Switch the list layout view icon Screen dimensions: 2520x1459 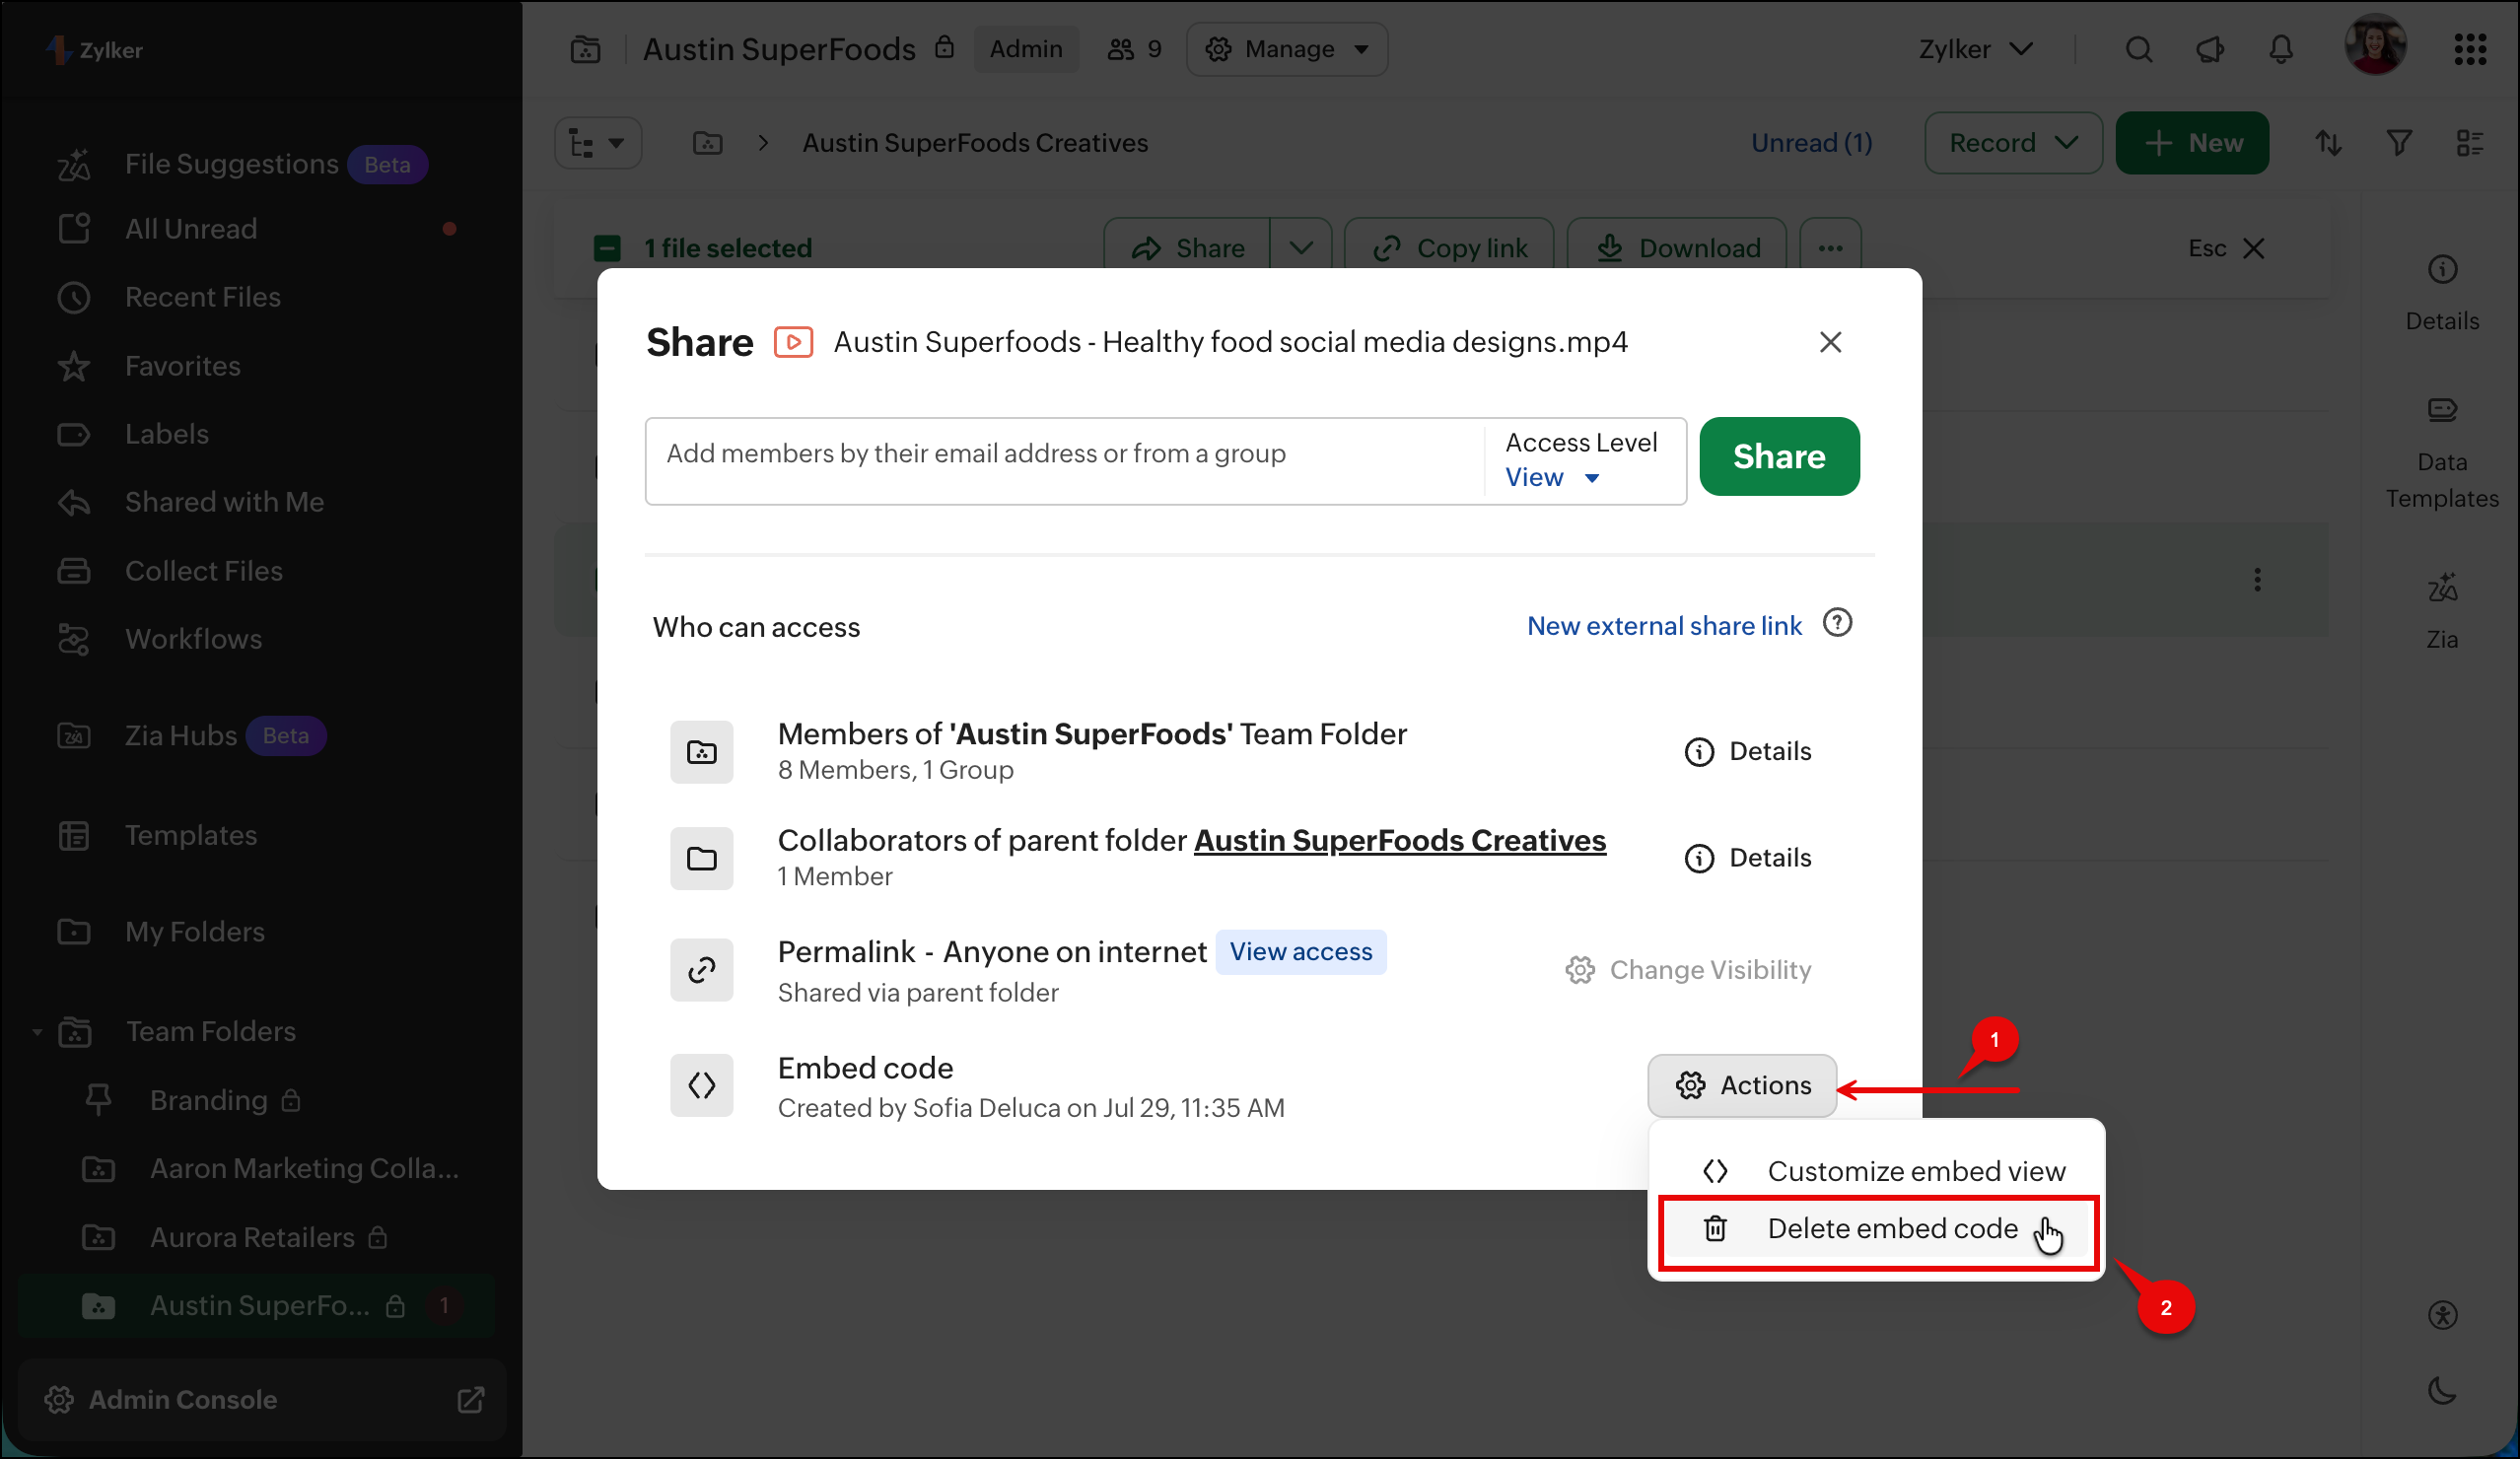click(x=2470, y=143)
